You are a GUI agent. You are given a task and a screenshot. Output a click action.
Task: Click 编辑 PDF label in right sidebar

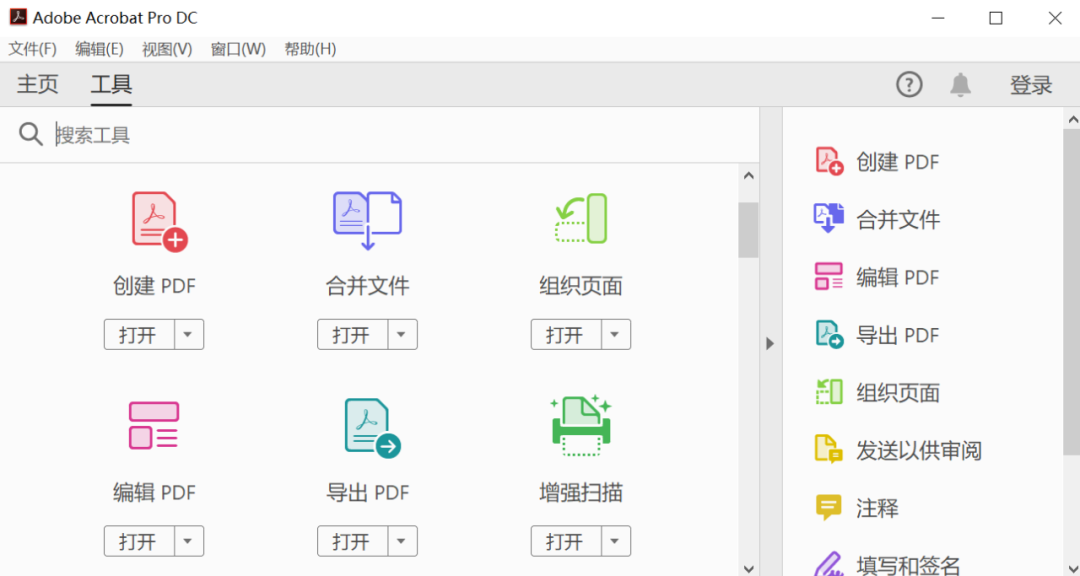coord(897,278)
